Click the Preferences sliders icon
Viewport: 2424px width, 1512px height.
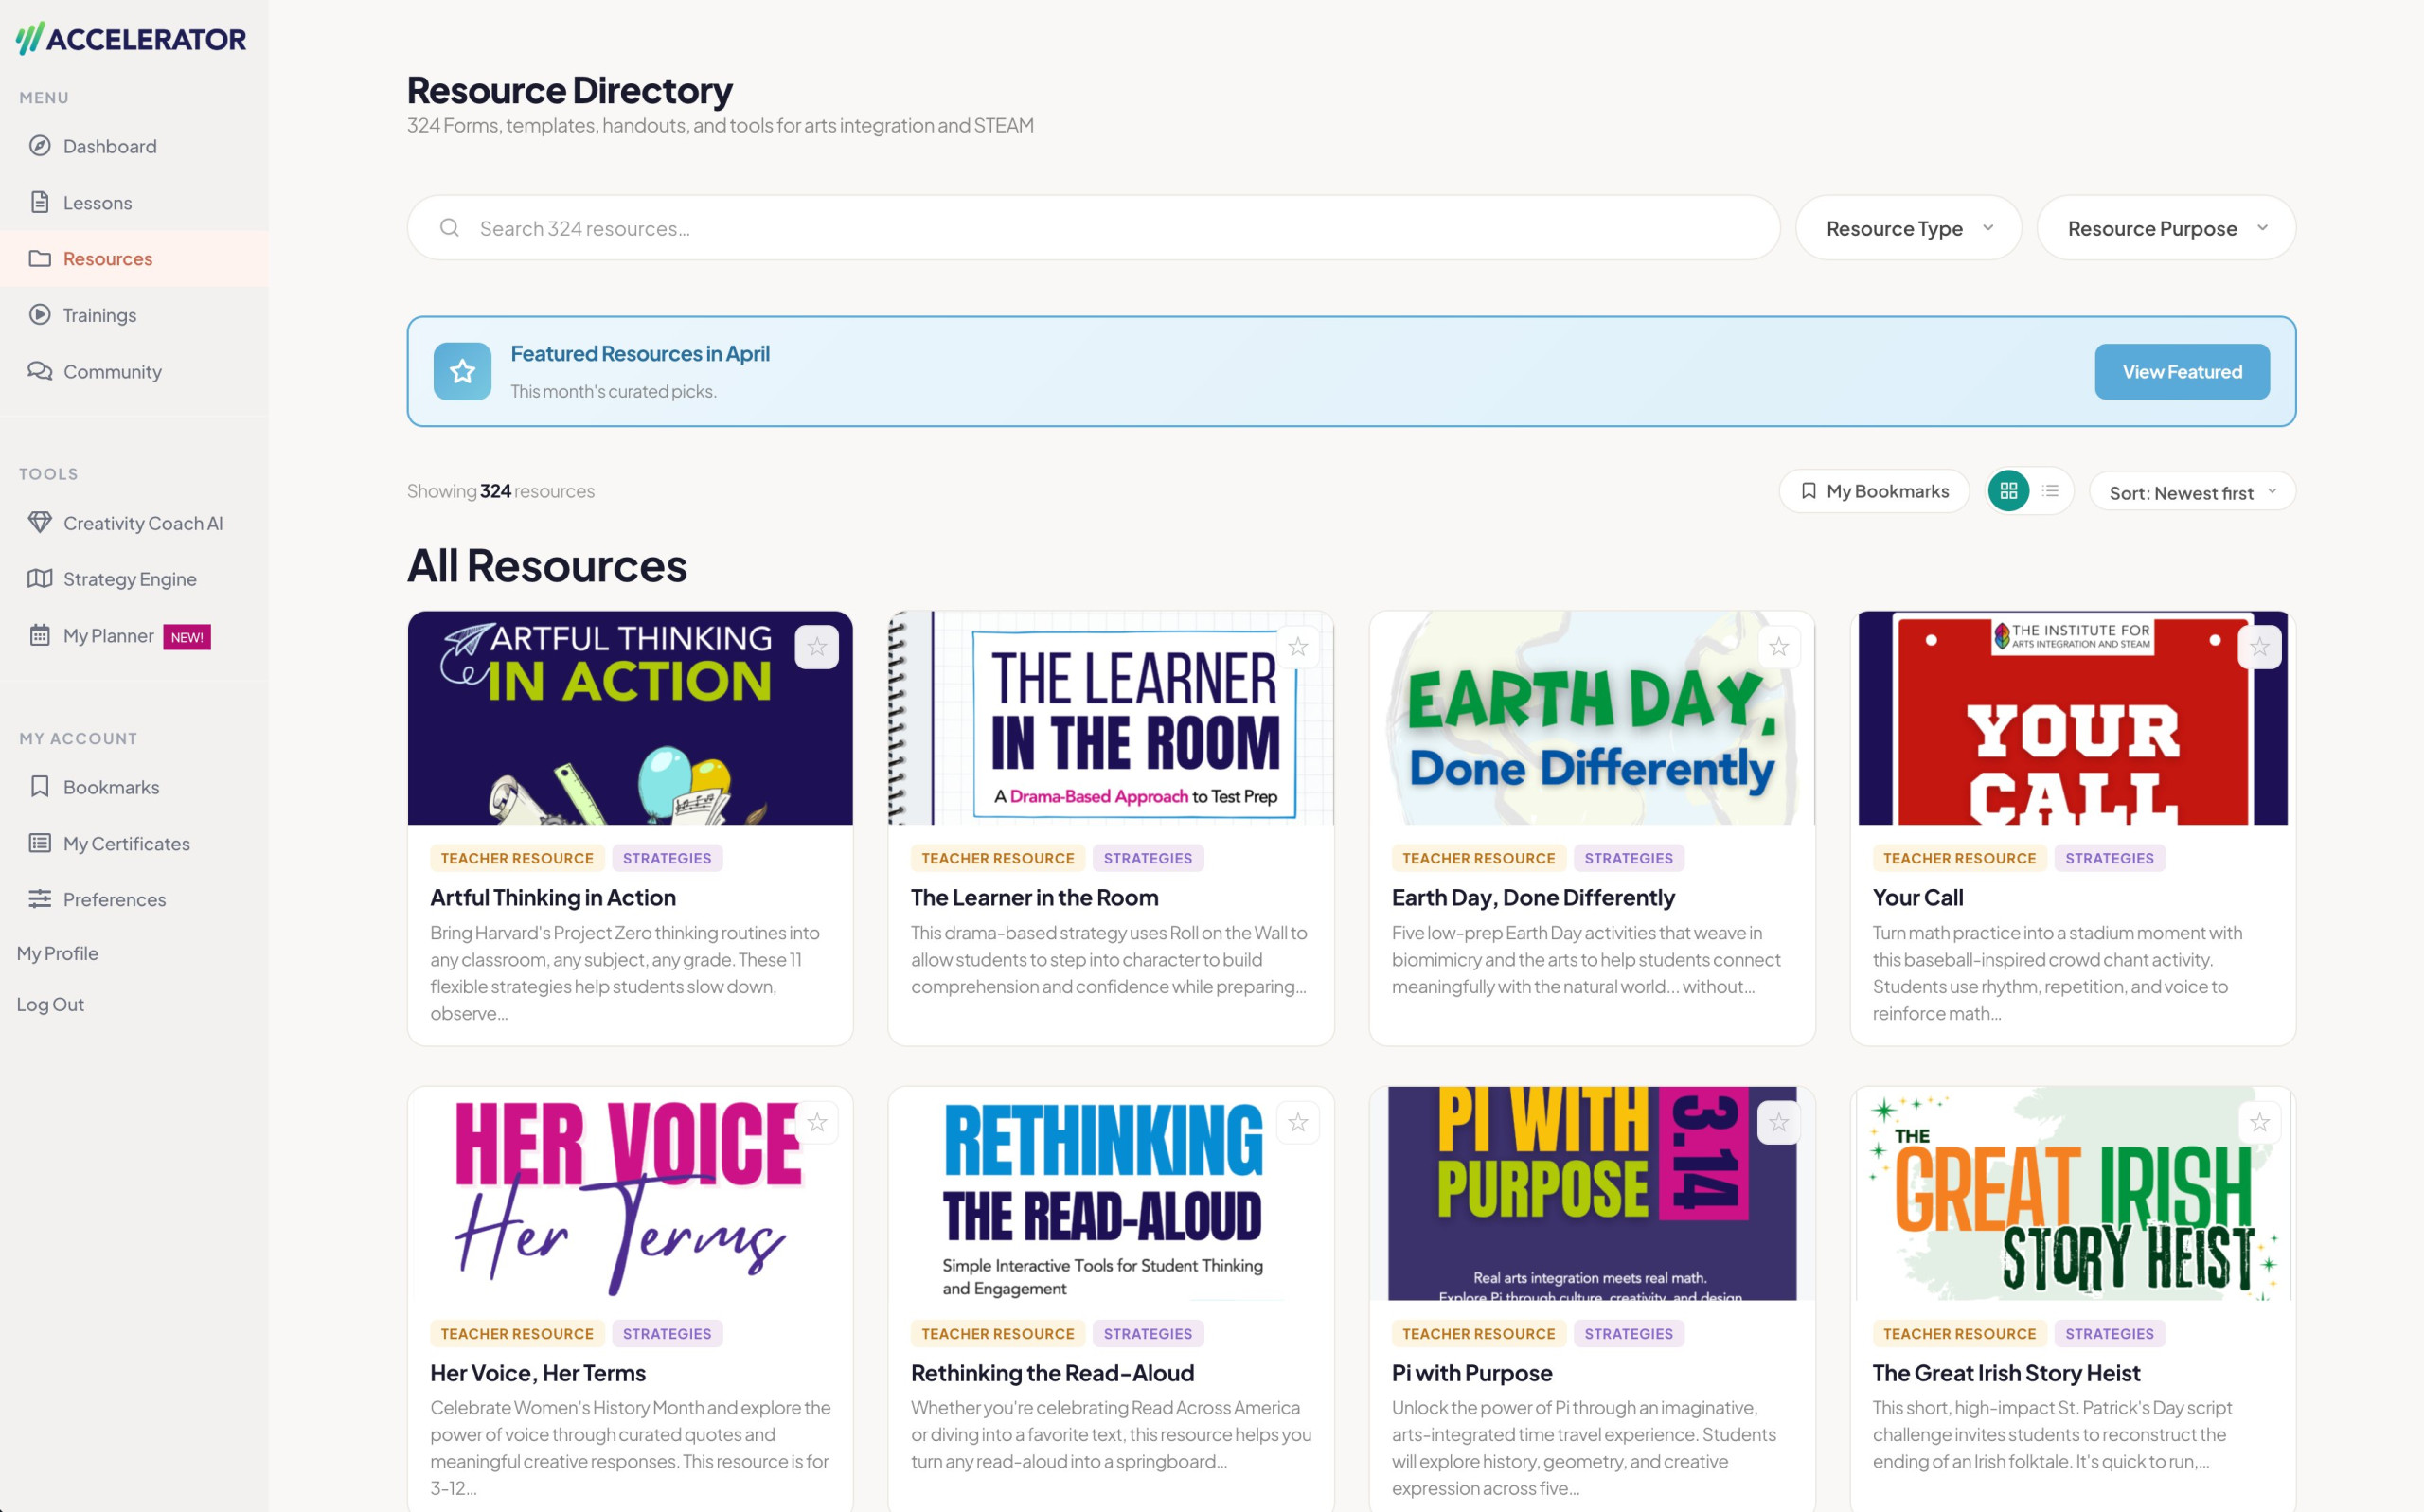pos(40,899)
